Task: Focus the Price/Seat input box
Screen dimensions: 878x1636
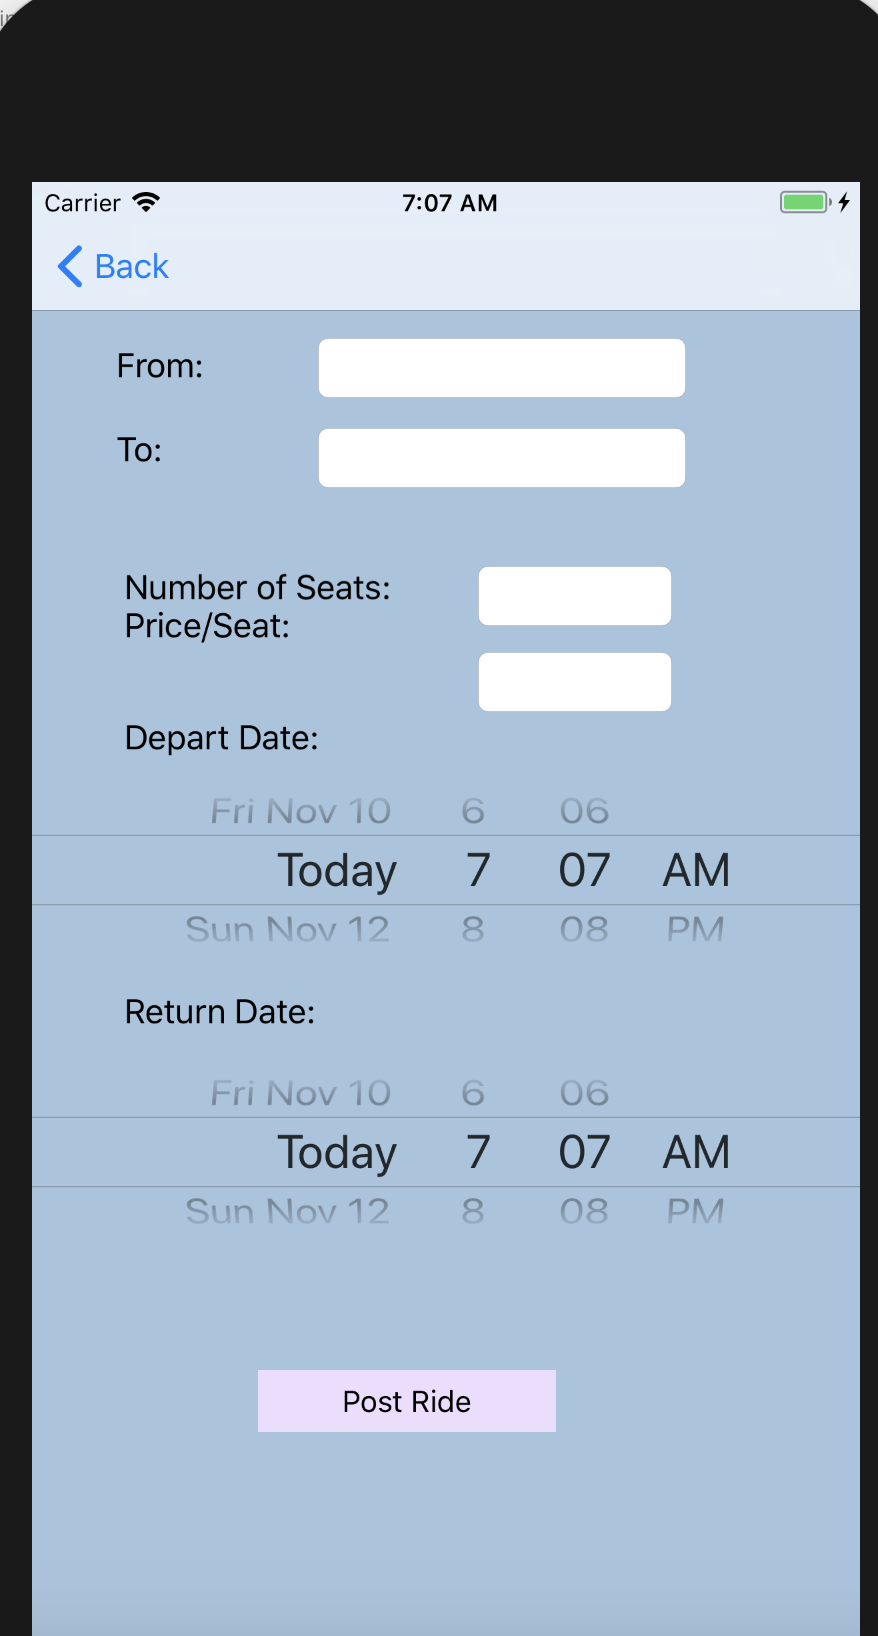Action: (574, 682)
